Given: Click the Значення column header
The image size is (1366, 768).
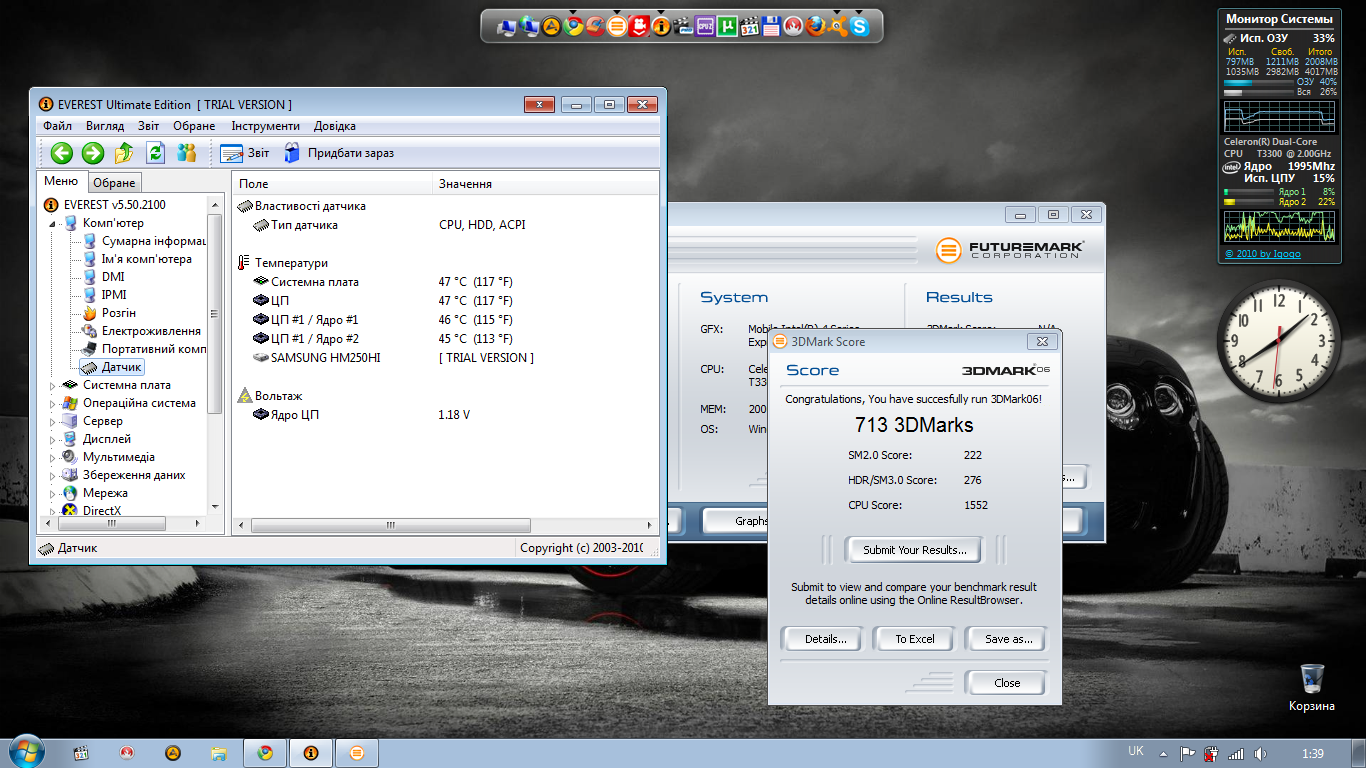Looking at the screenshot, I should [x=546, y=184].
